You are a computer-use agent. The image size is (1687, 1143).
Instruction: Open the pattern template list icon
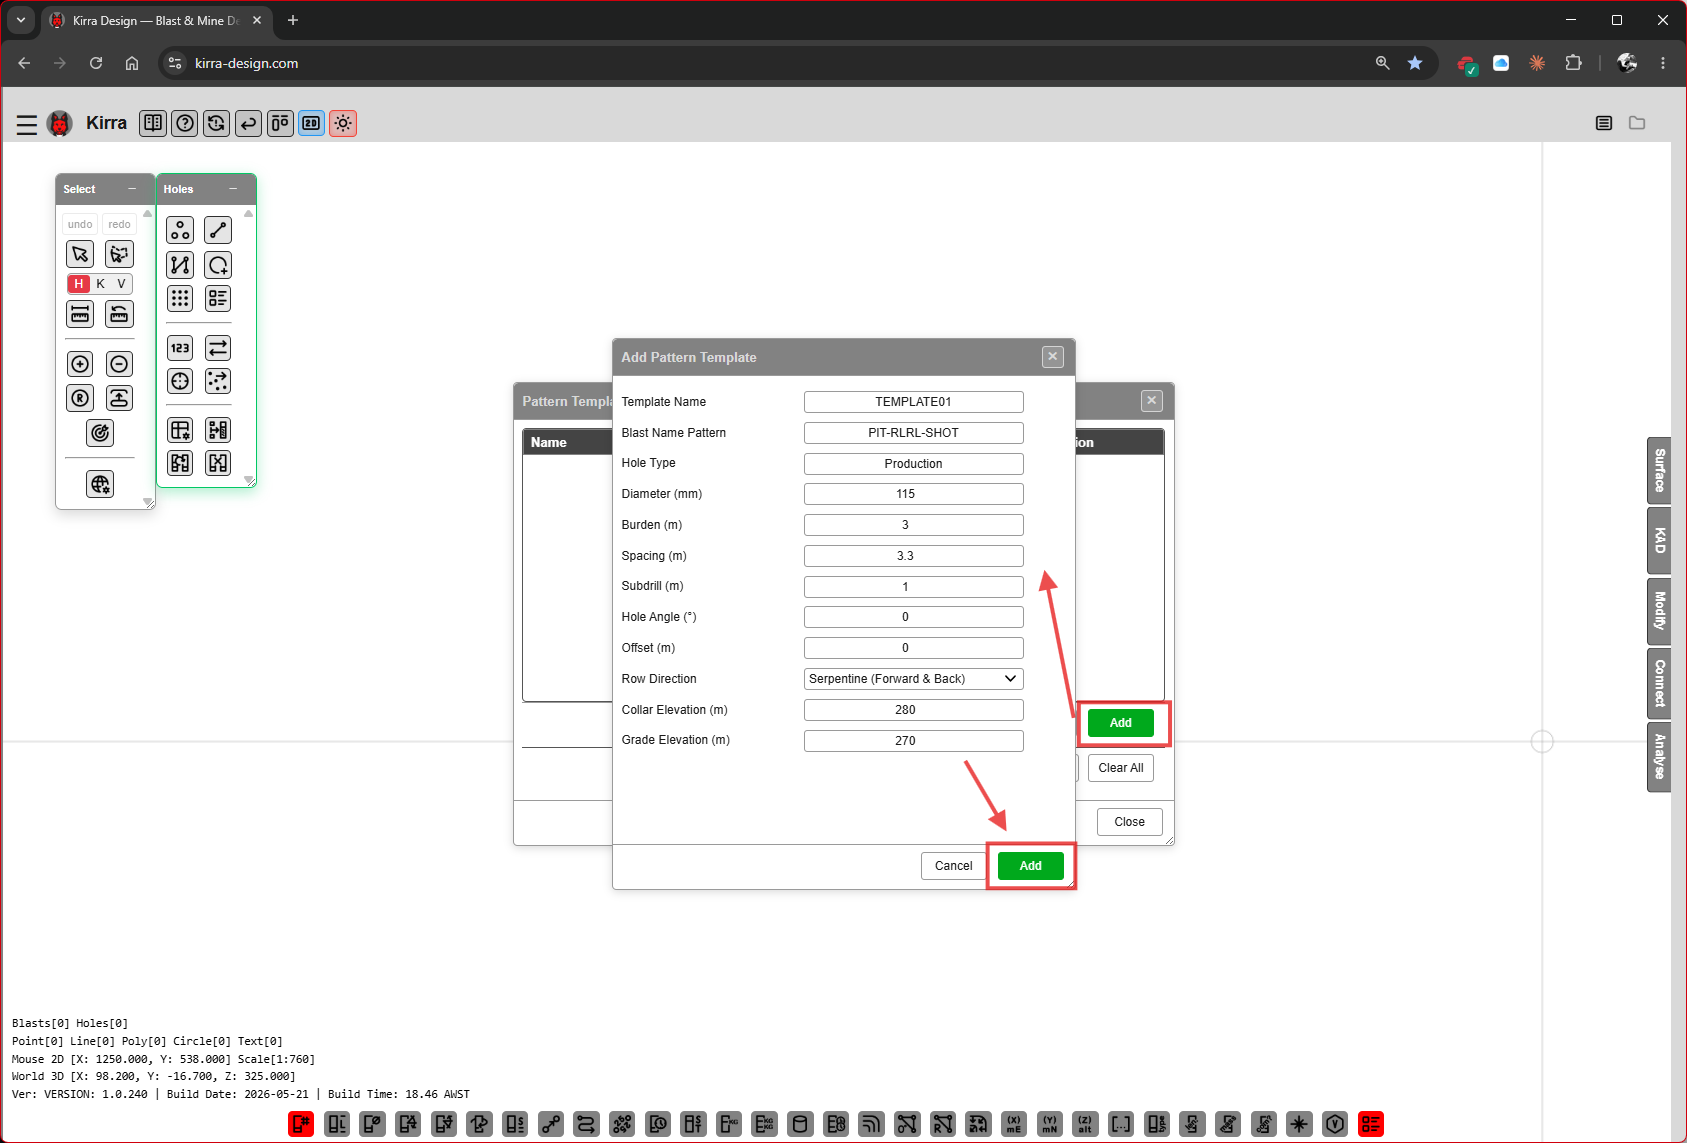point(218,298)
